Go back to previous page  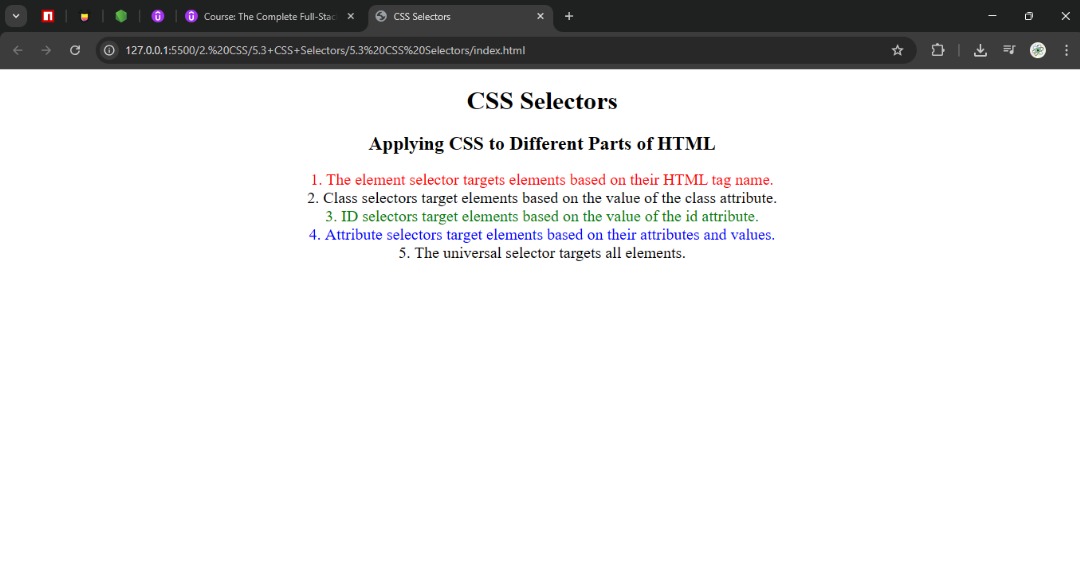tap(18, 50)
